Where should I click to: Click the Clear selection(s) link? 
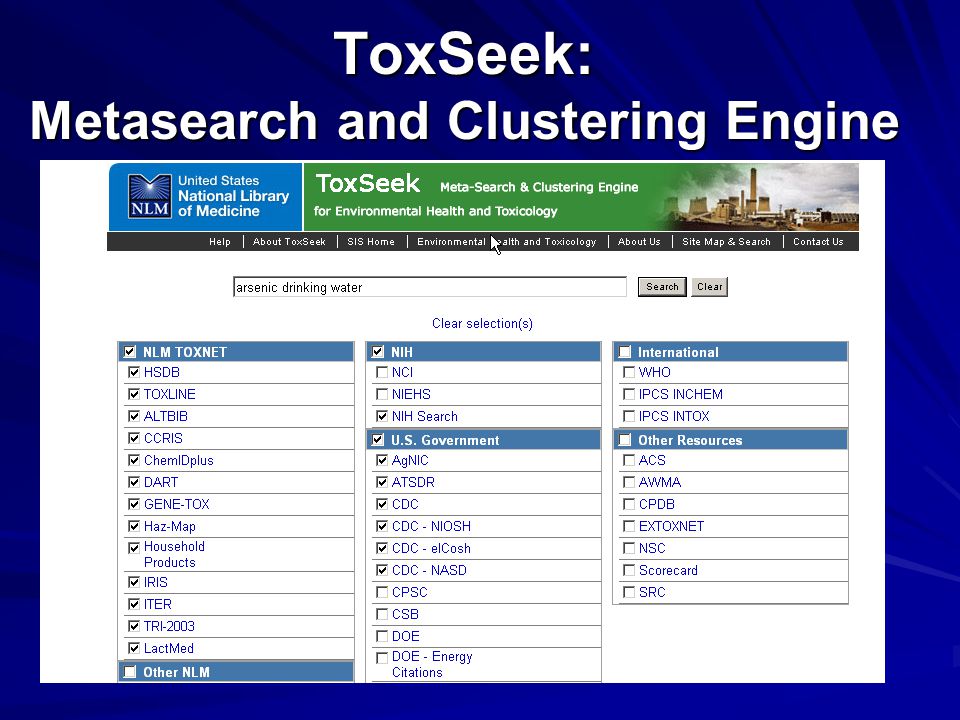coord(482,323)
